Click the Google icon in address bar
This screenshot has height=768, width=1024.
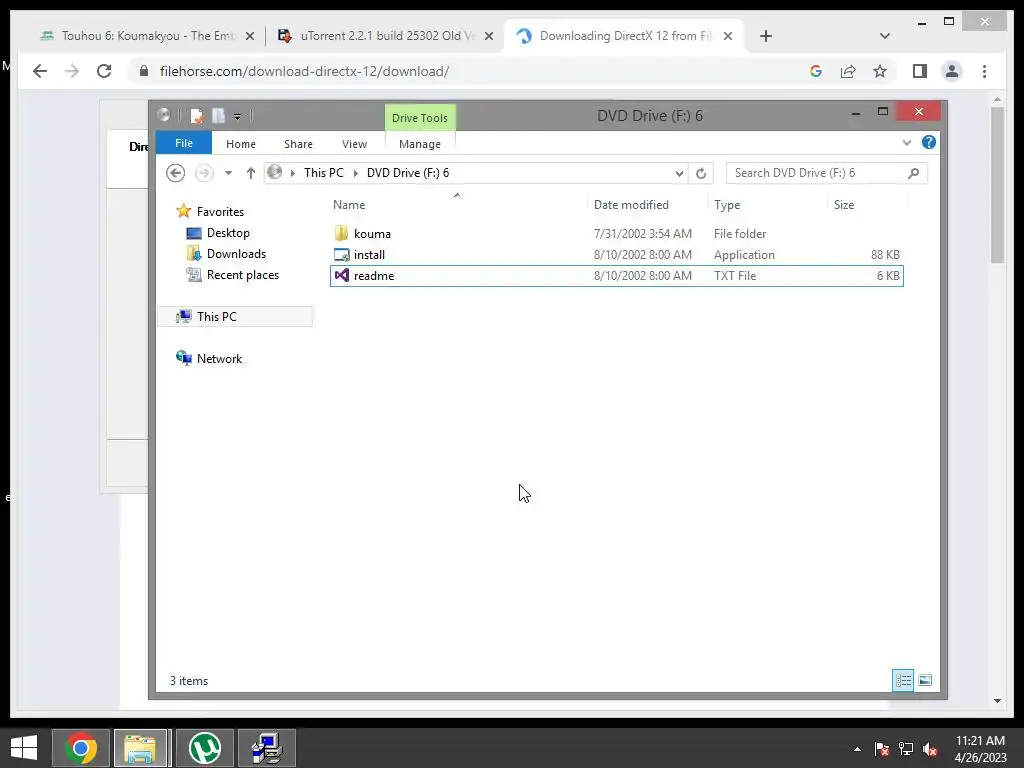coord(816,71)
